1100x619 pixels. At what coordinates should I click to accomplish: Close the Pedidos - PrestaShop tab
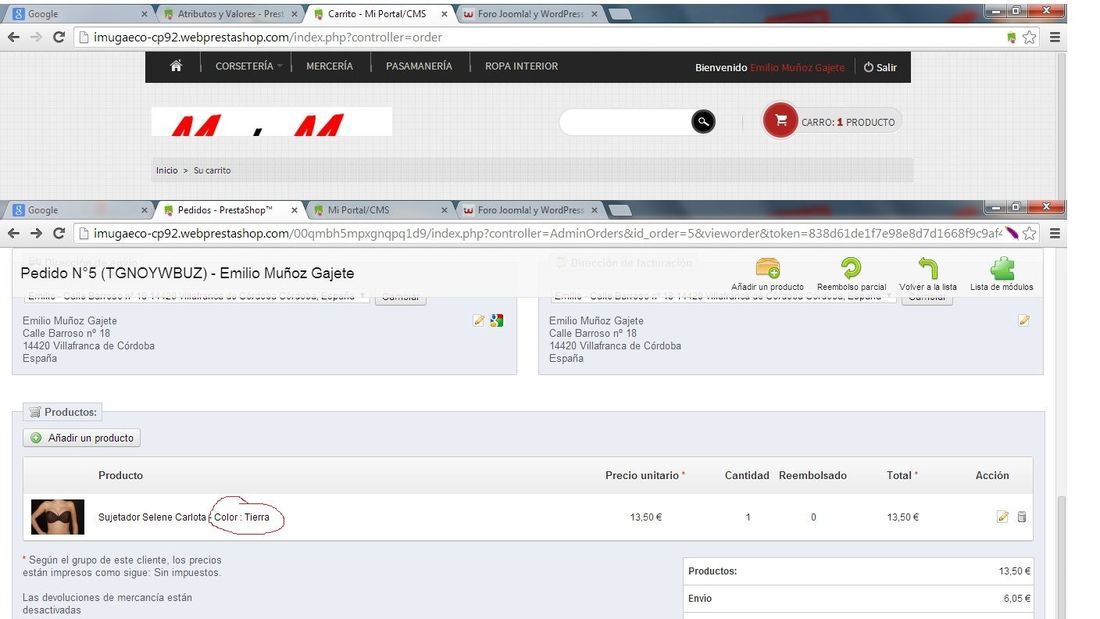tap(294, 210)
